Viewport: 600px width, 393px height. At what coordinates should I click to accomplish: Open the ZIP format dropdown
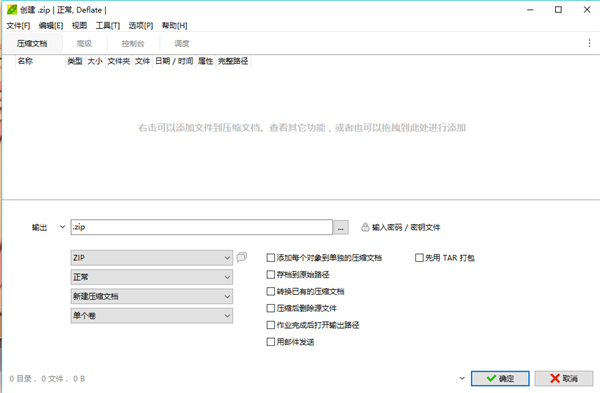(152, 258)
